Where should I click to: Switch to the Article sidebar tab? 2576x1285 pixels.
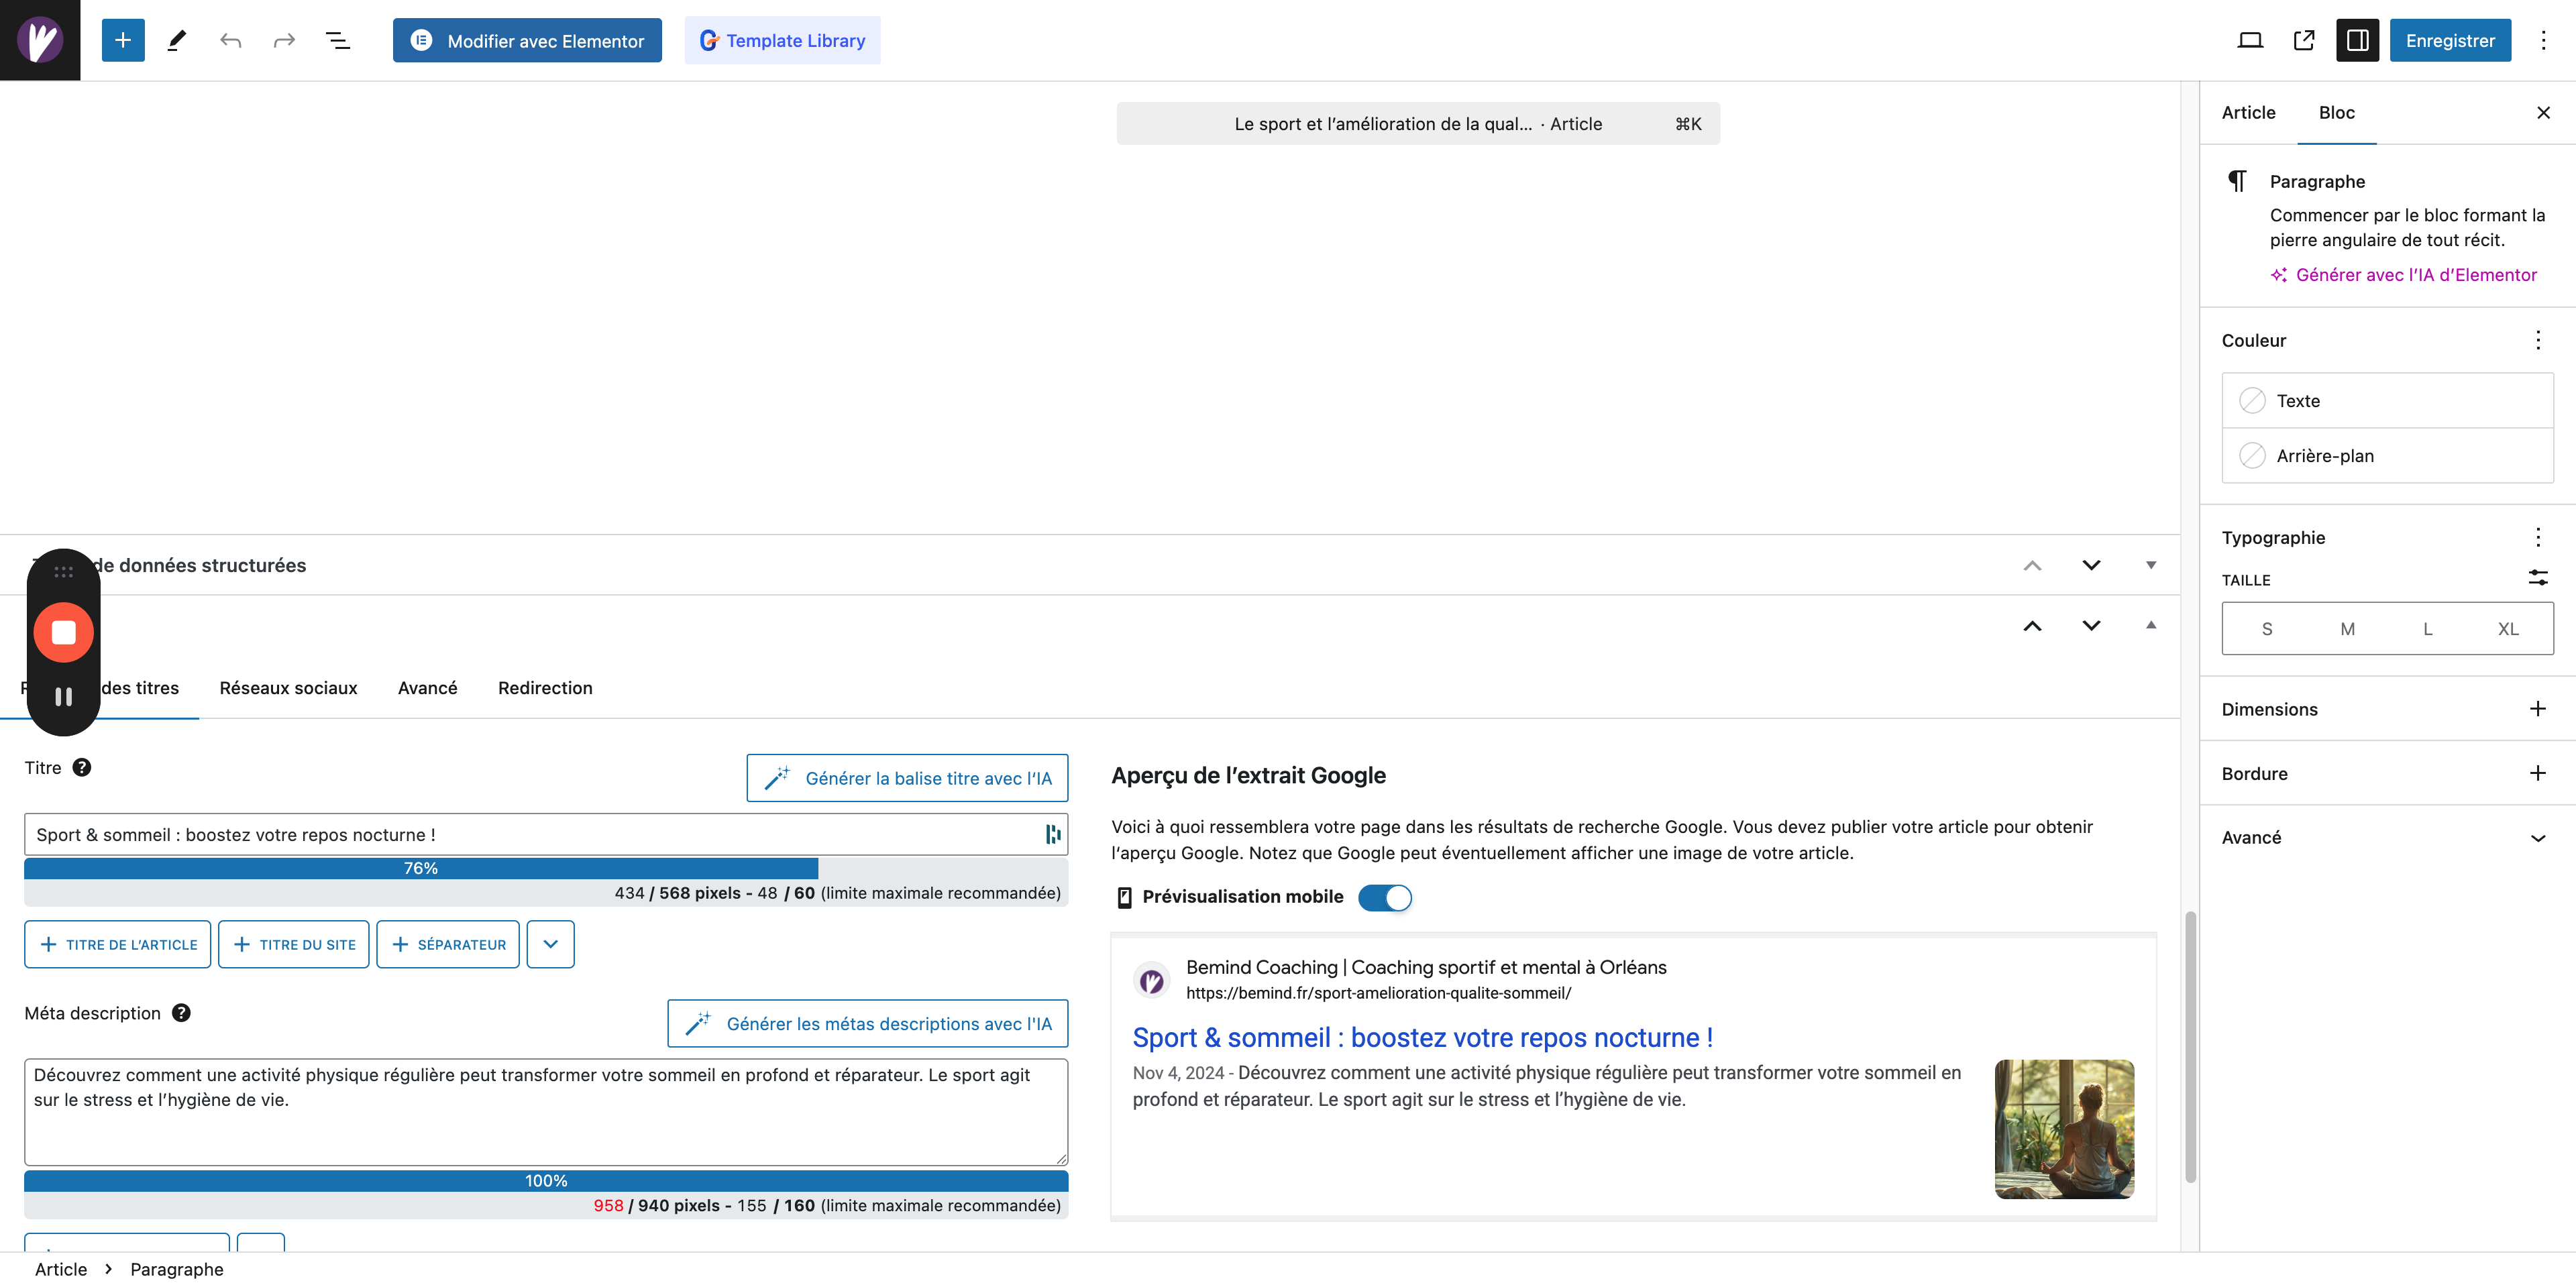pyautogui.click(x=2248, y=113)
